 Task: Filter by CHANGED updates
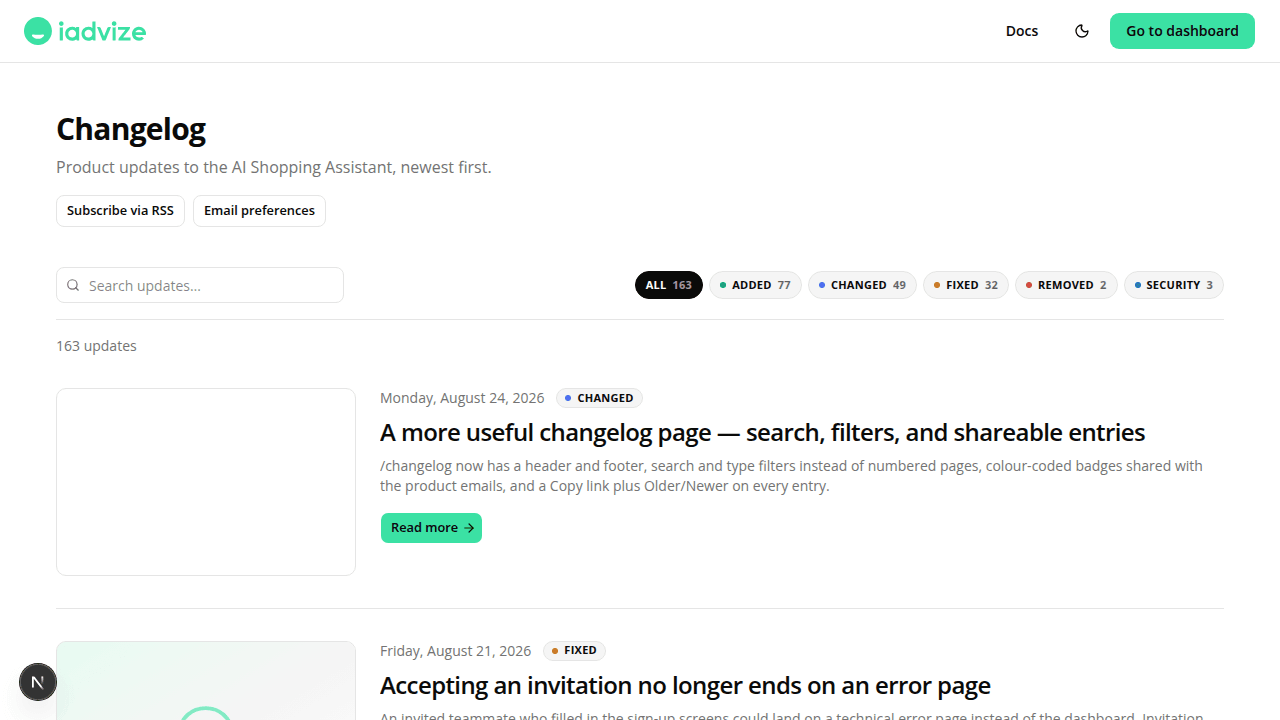pyautogui.click(x=862, y=285)
